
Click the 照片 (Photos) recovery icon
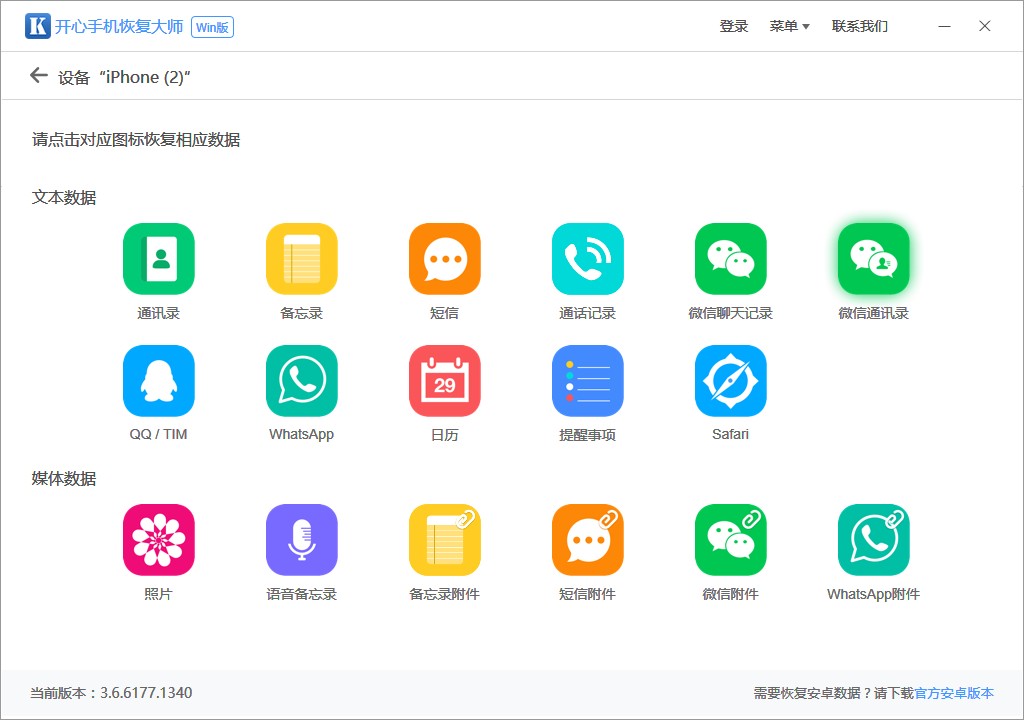pos(158,539)
